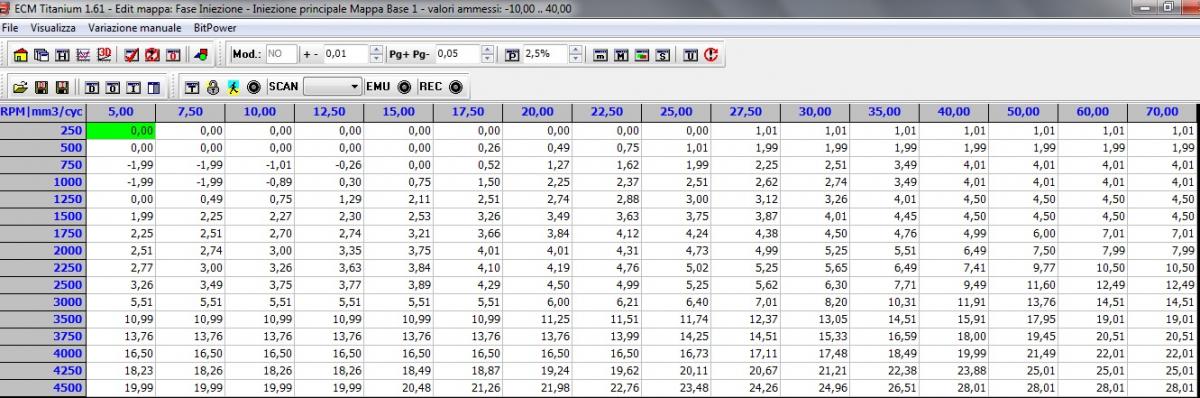Select row header 4500 RPM
Screen dimensions: 1200x398
[x=43, y=387]
